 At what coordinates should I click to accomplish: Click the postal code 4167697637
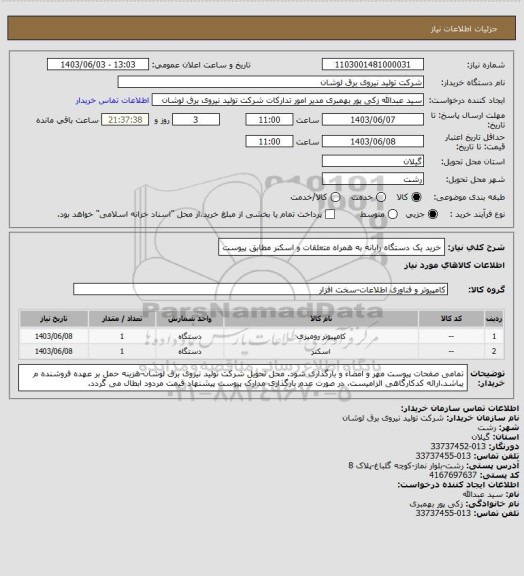(452, 475)
